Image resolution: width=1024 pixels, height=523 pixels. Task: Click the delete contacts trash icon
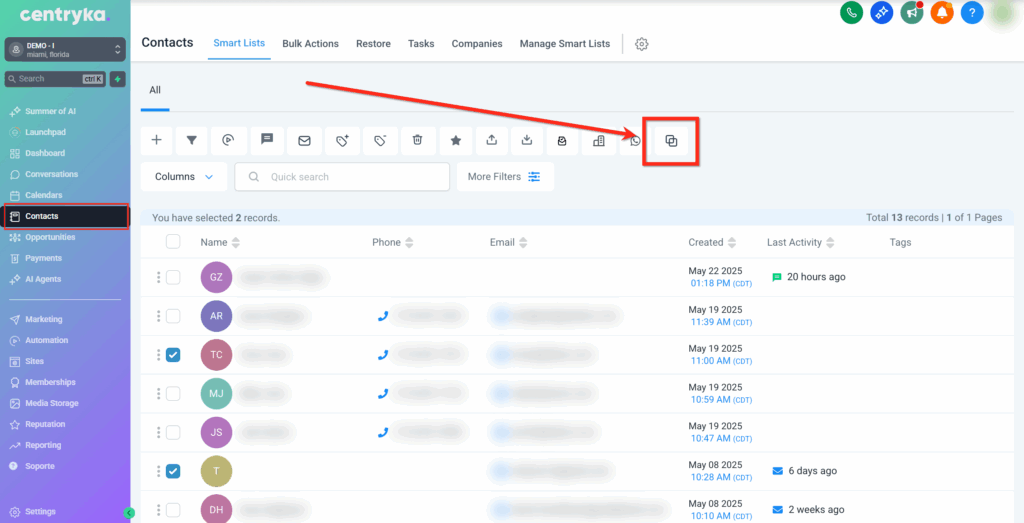click(x=418, y=141)
